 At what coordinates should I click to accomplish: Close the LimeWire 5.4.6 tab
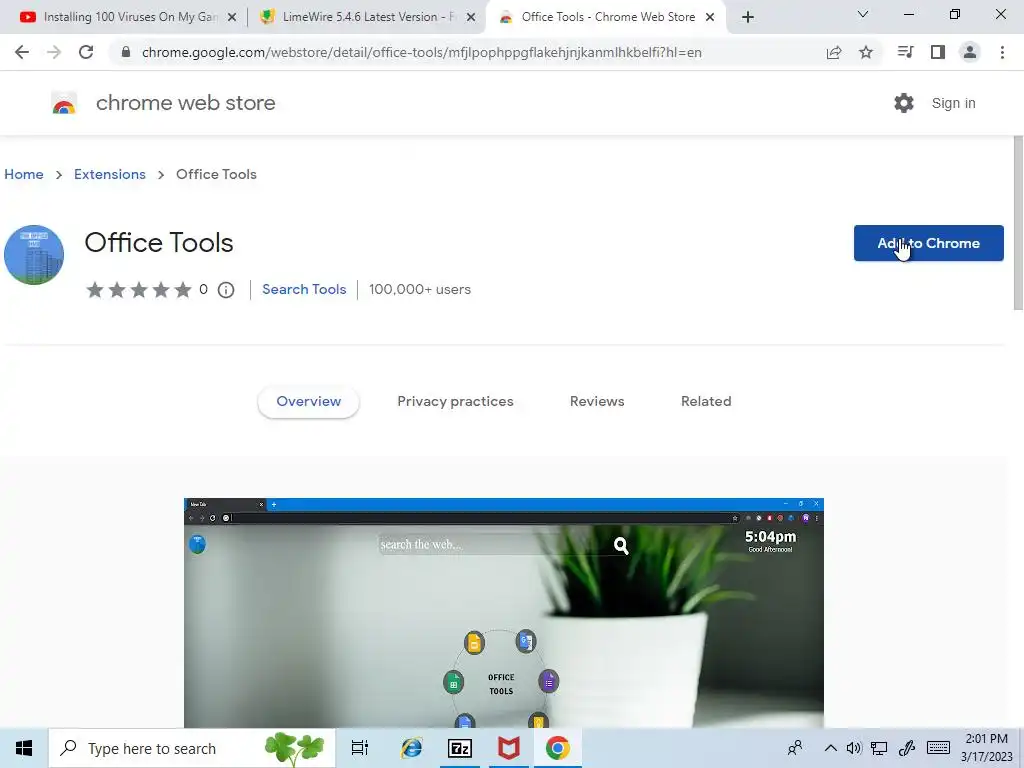pos(470,17)
